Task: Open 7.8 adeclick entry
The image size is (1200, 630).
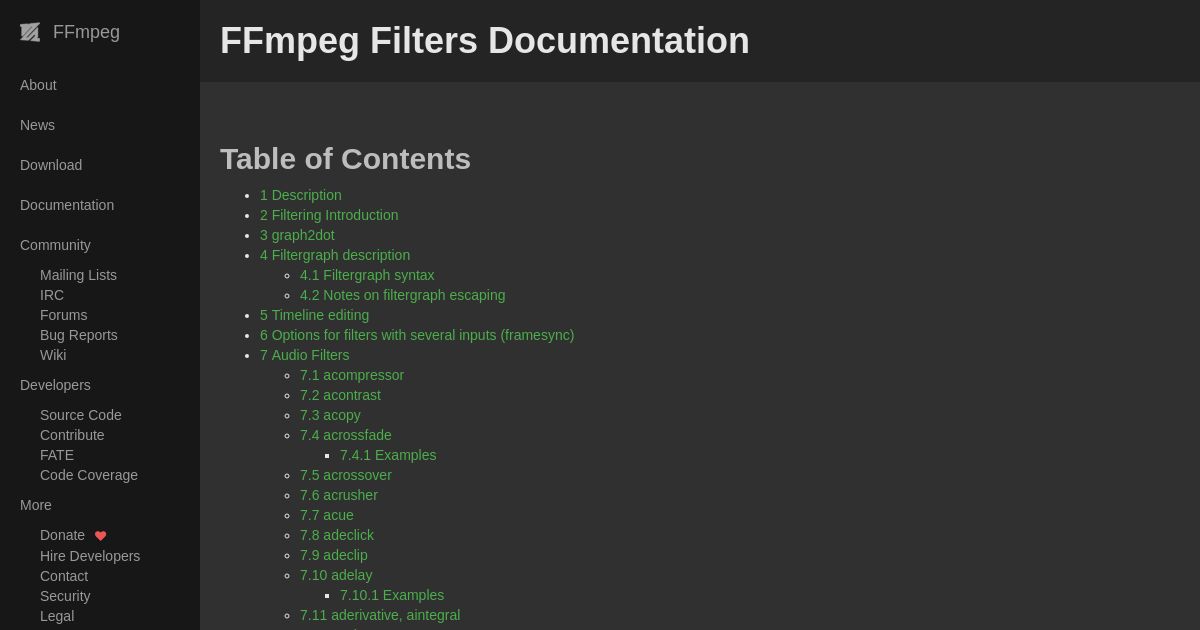Action: click(x=337, y=535)
